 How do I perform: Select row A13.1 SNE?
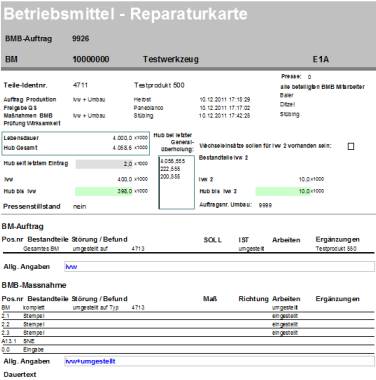click(188, 341)
